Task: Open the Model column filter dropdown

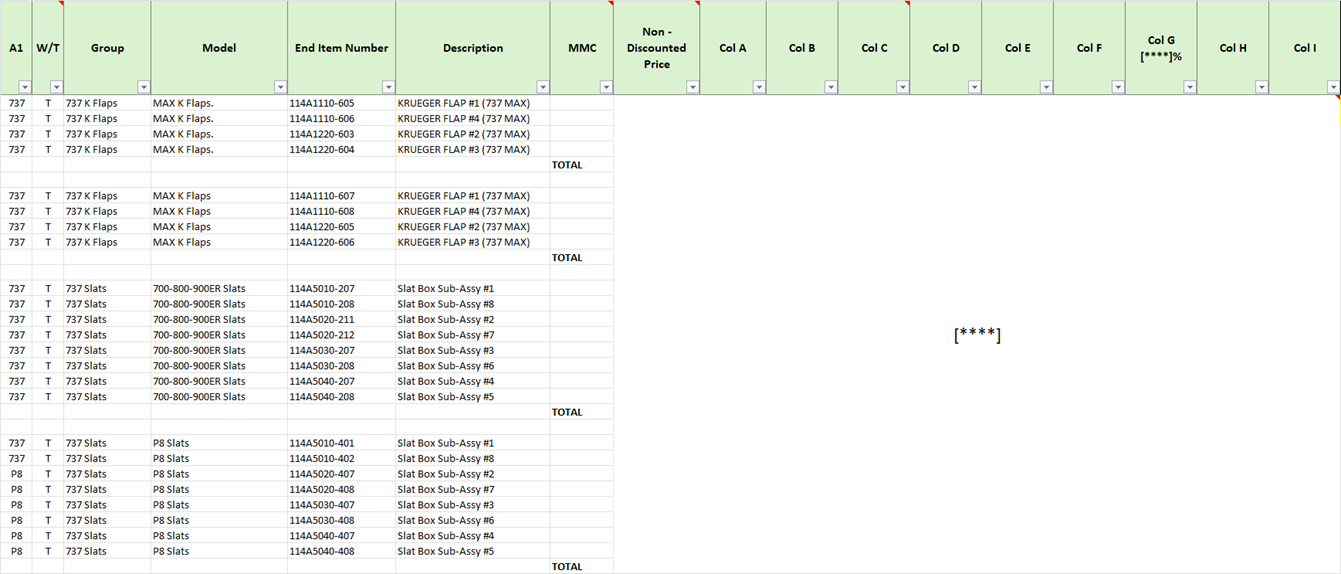Action: coord(279,87)
